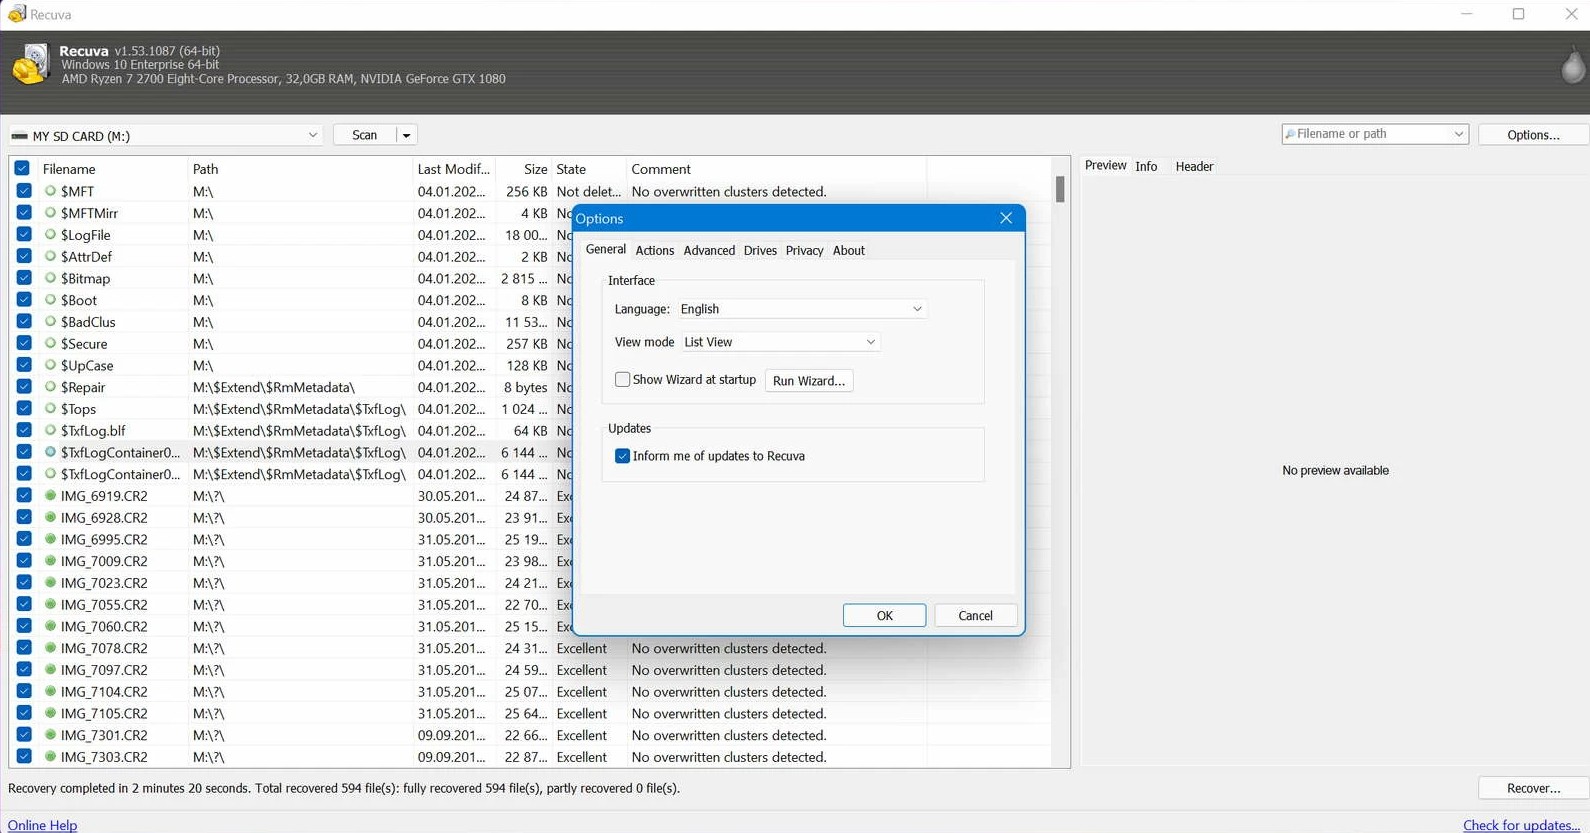Select the General tab in Options
Screen dimensions: 1590x833
605,249
